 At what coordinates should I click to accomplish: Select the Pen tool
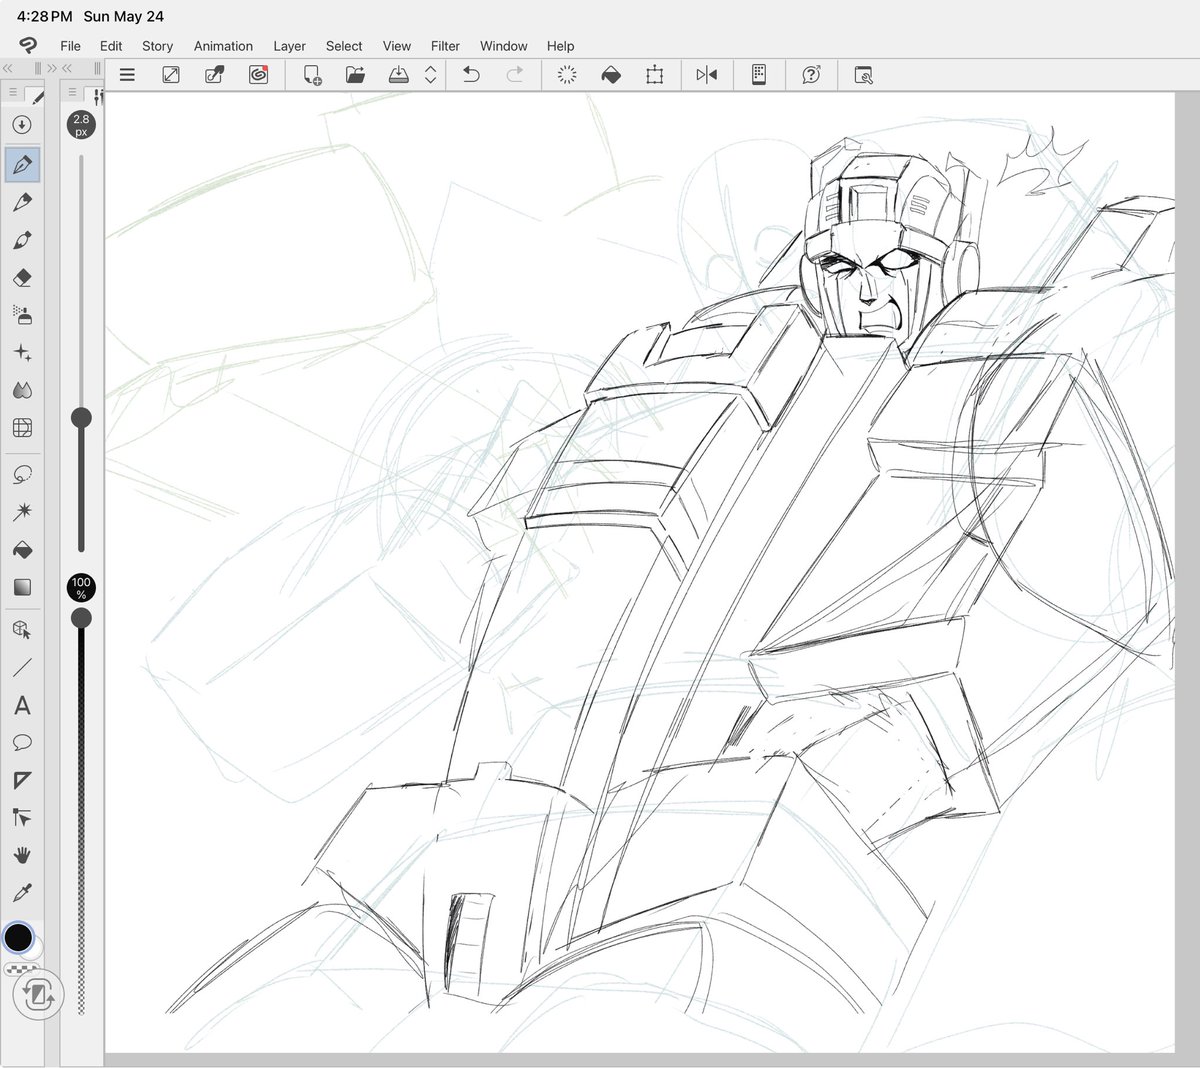point(22,164)
